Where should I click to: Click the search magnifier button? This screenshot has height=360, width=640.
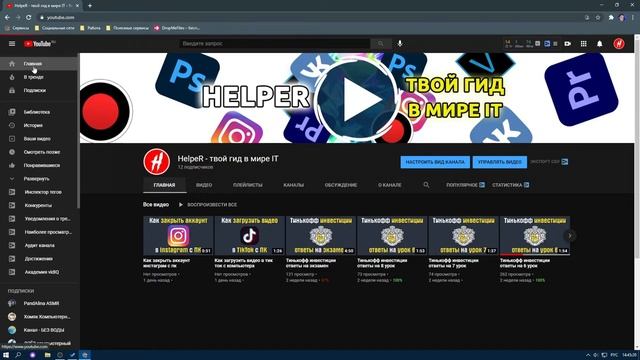pos(381,44)
